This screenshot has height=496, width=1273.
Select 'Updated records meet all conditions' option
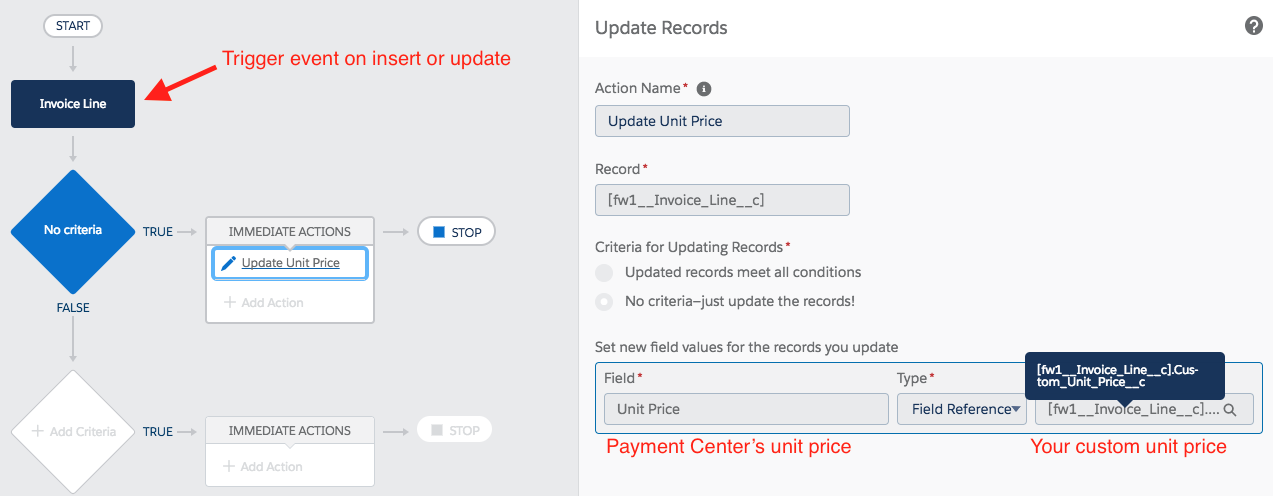(x=604, y=272)
